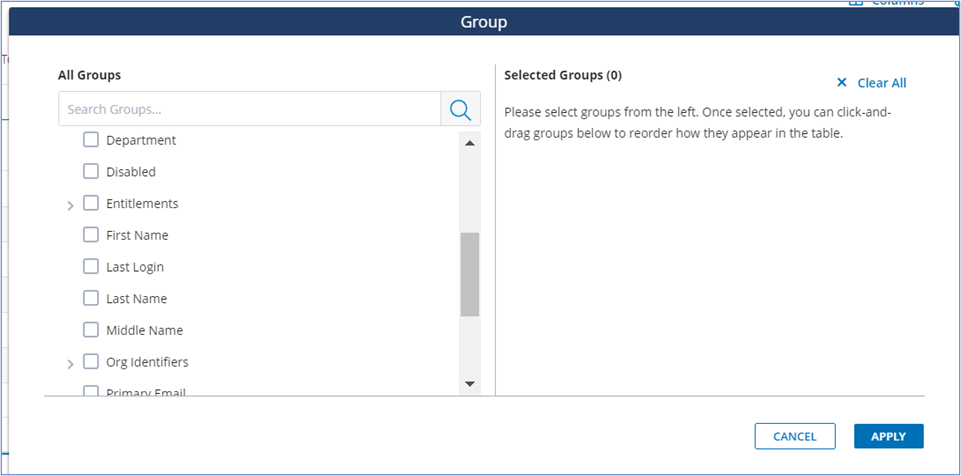Click the search magnifier icon
Image resolution: width=961 pixels, height=476 pixels.
pyautogui.click(x=460, y=109)
